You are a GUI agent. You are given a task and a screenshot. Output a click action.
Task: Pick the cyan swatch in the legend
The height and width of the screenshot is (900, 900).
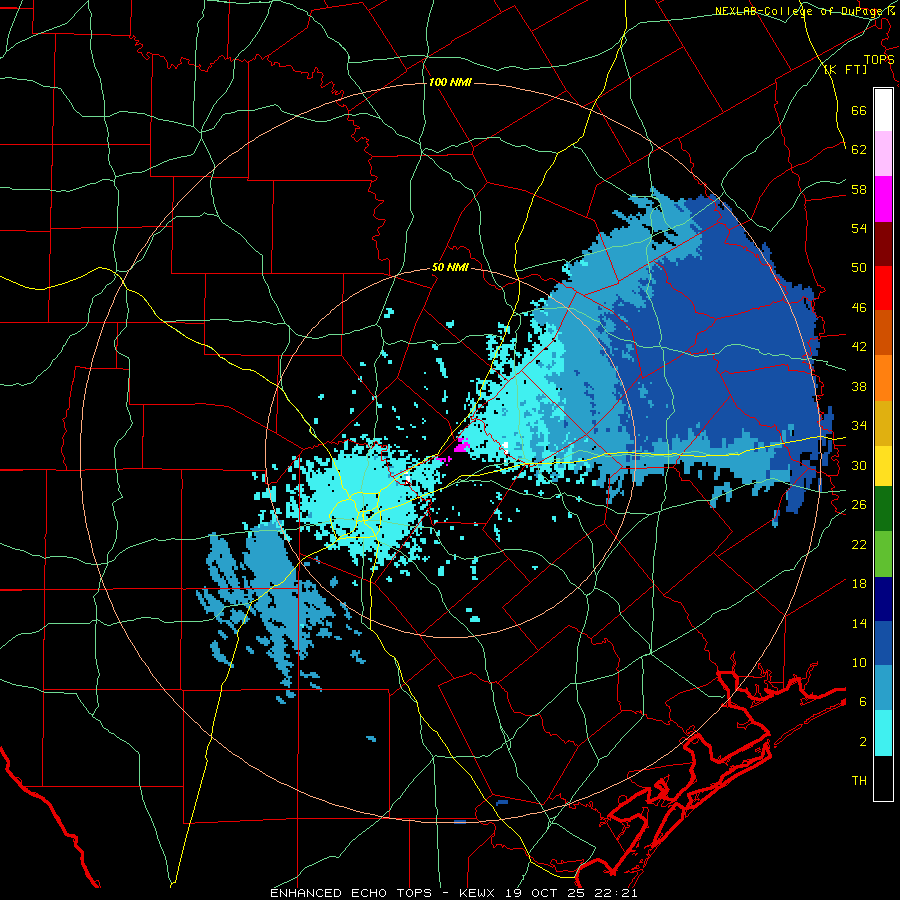(x=883, y=733)
